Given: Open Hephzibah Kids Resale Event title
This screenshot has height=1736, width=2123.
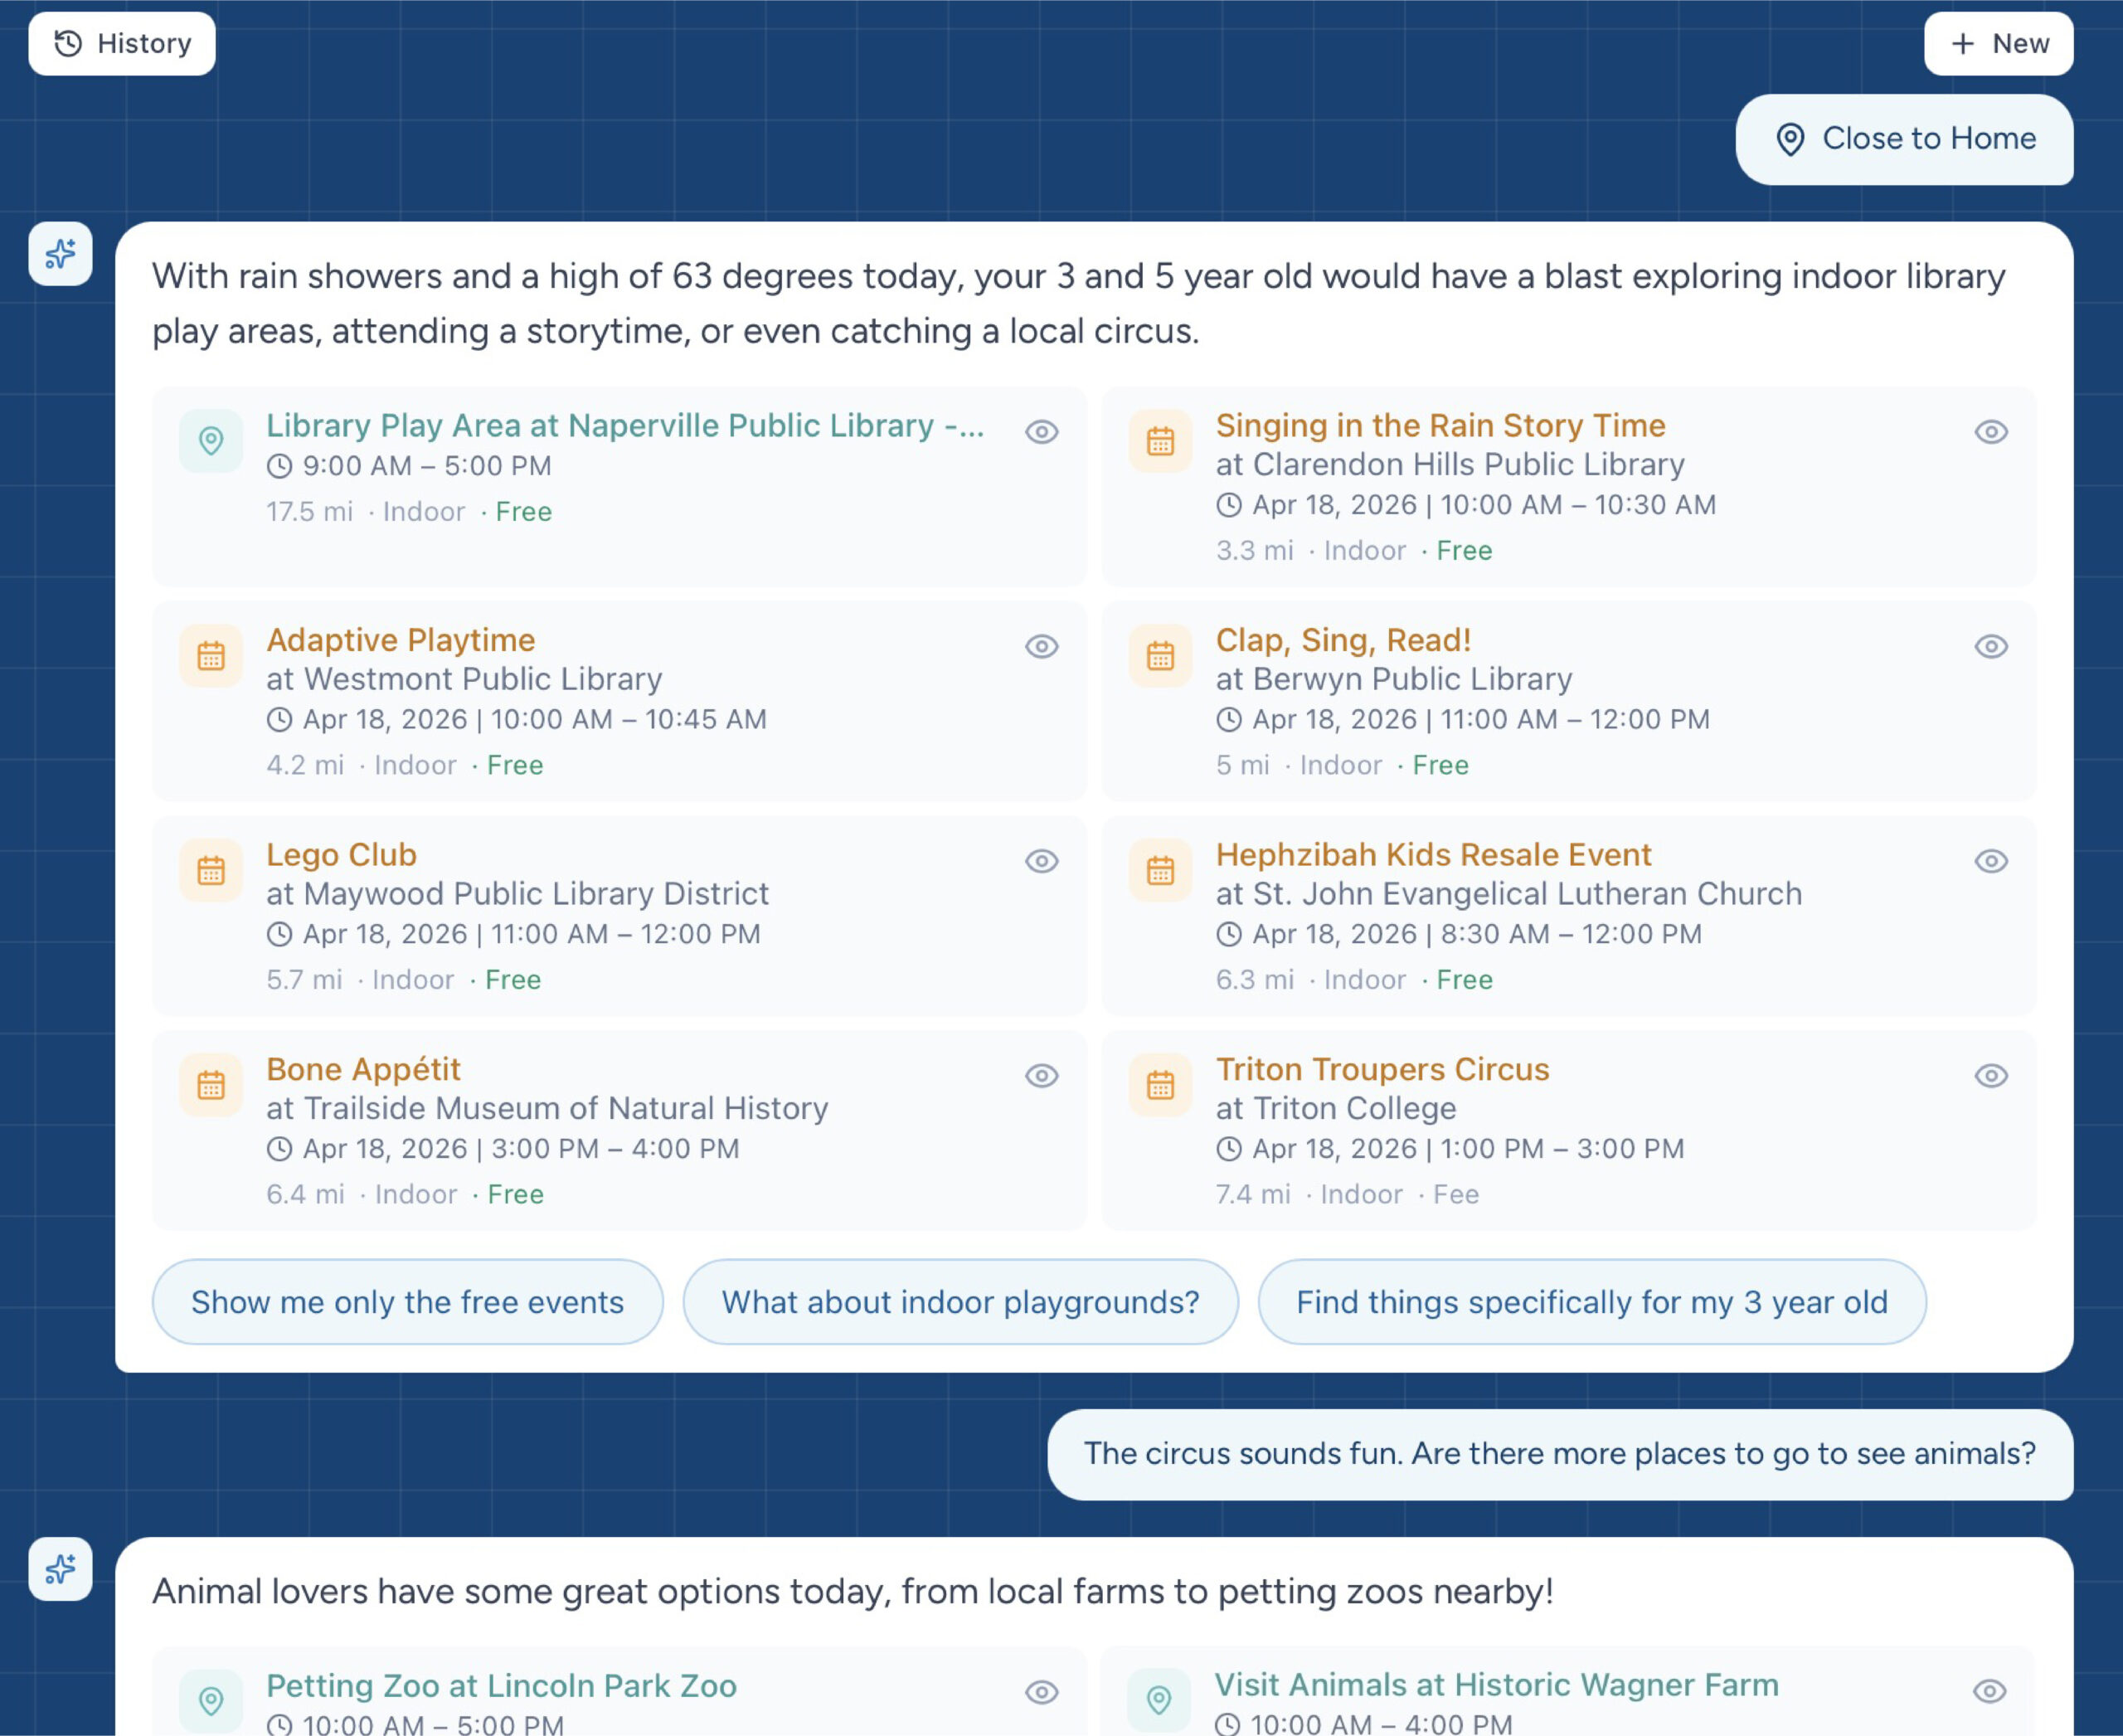Looking at the screenshot, I should 1433,855.
